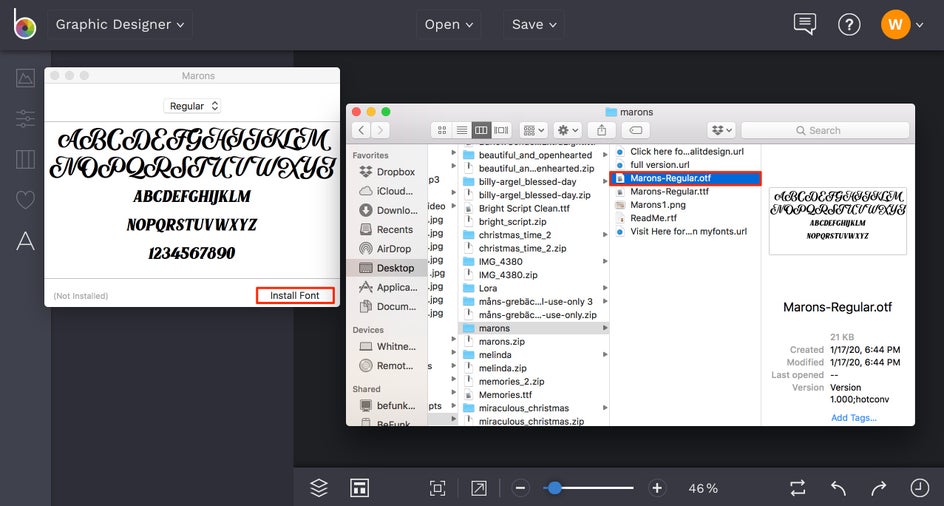Open the Layers panel icon
This screenshot has width=944, height=506.
point(318,488)
